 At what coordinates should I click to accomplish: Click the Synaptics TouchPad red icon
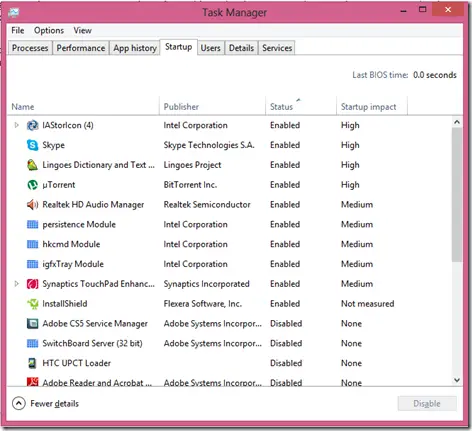tap(32, 284)
